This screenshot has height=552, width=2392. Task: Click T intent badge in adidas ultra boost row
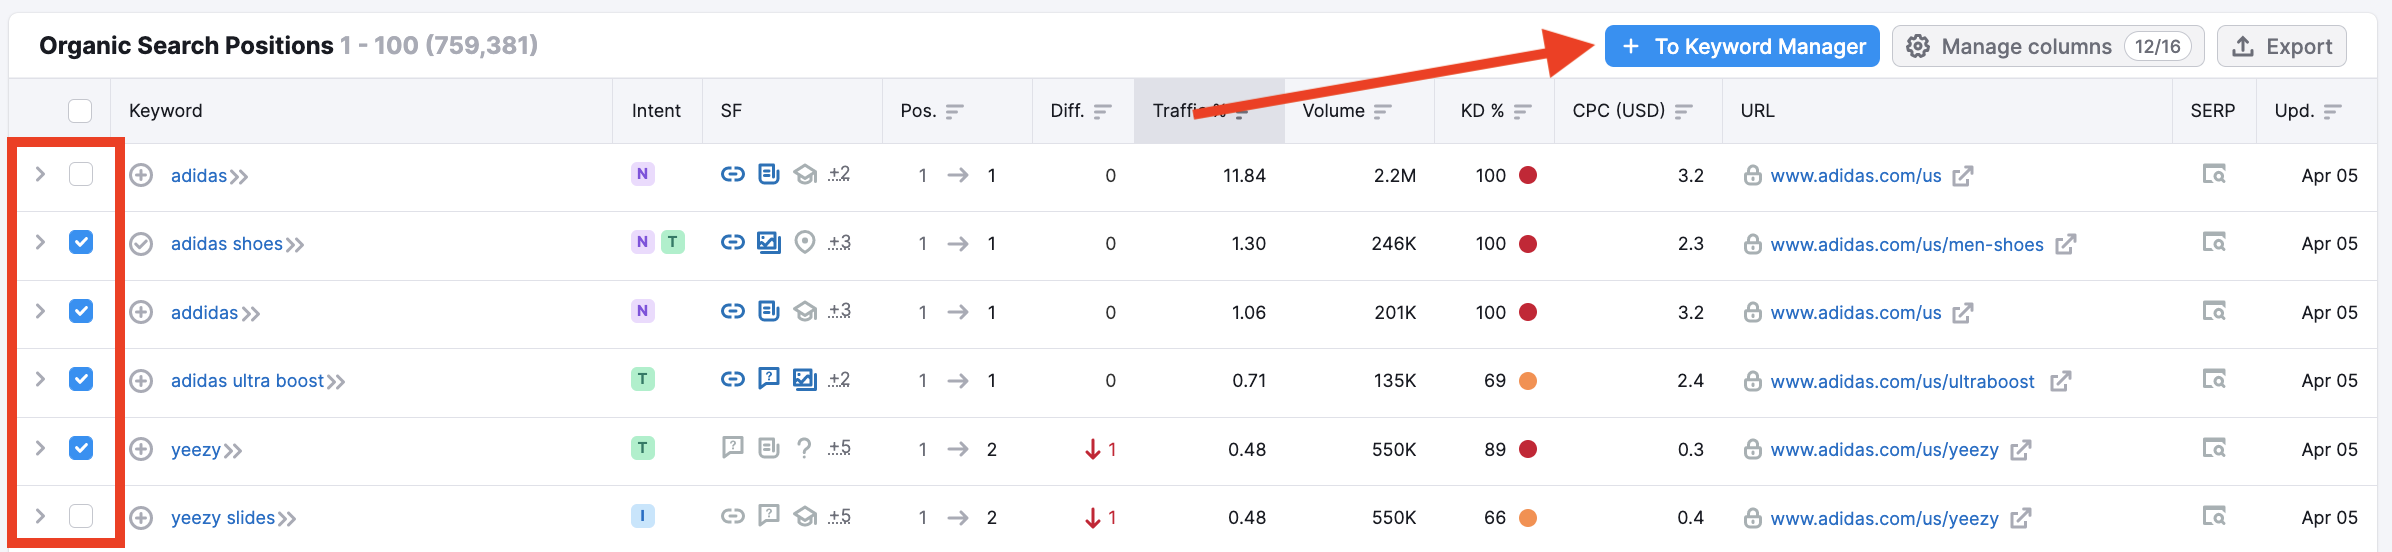[643, 379]
